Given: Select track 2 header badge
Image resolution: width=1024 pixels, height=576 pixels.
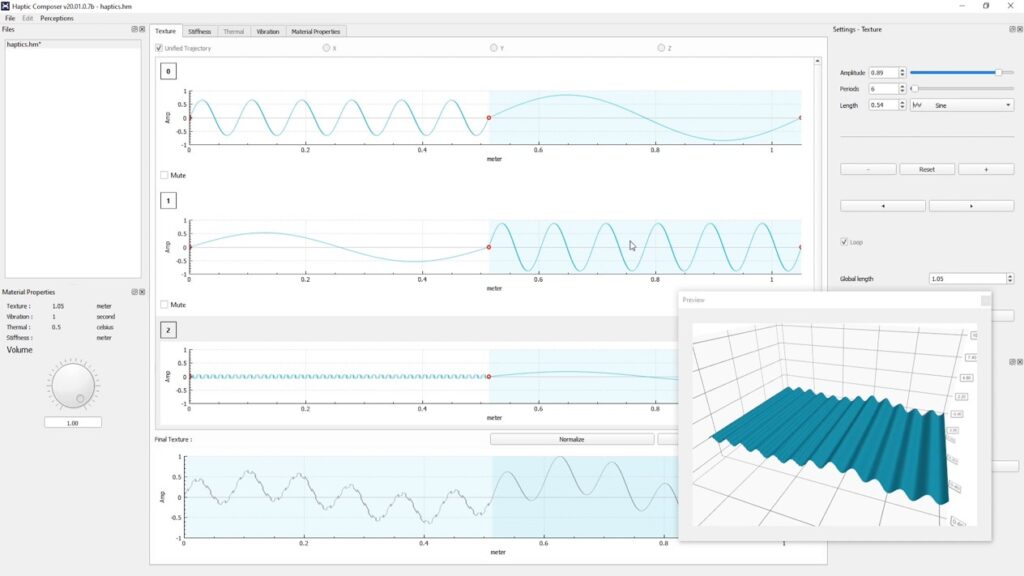Looking at the screenshot, I should (x=168, y=329).
